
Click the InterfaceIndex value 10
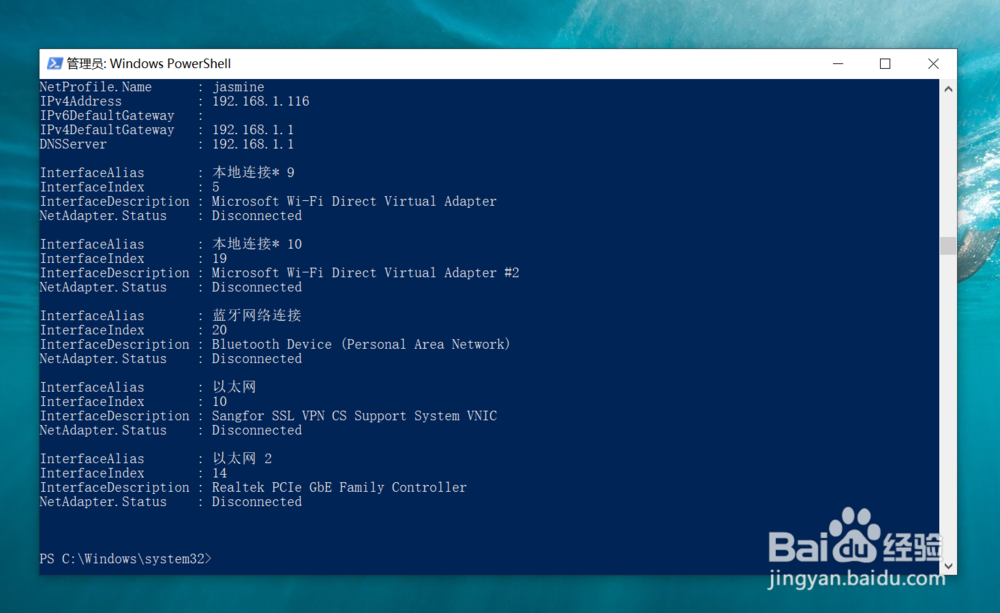coord(219,401)
